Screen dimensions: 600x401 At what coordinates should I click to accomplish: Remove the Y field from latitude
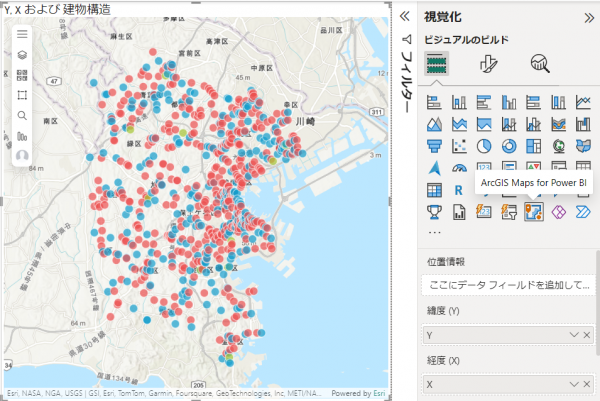(587, 335)
